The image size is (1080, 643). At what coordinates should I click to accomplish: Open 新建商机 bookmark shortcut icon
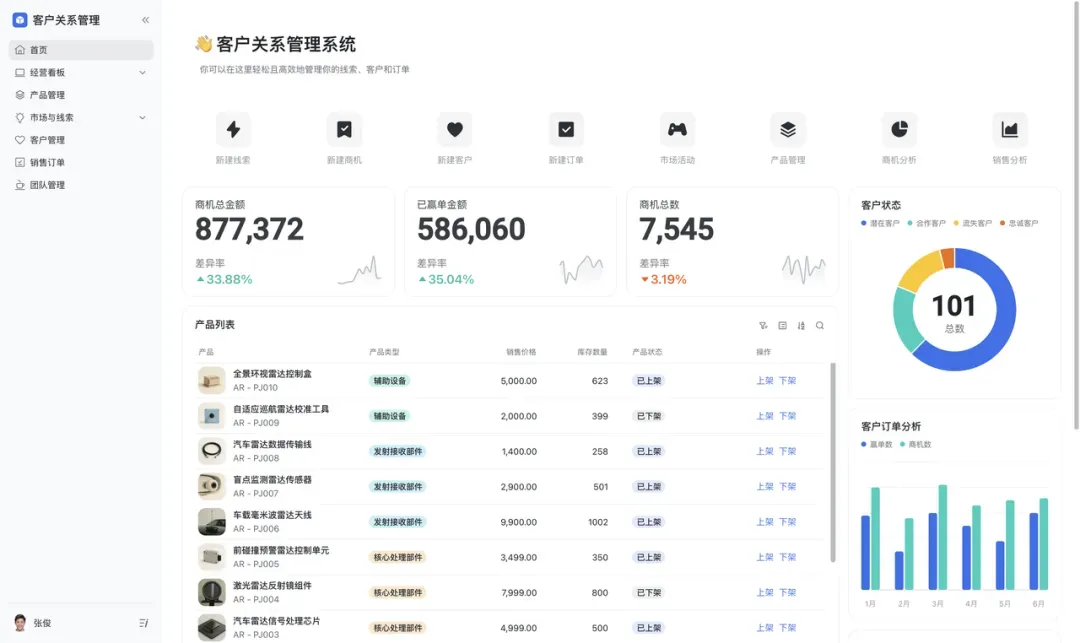[x=344, y=129]
